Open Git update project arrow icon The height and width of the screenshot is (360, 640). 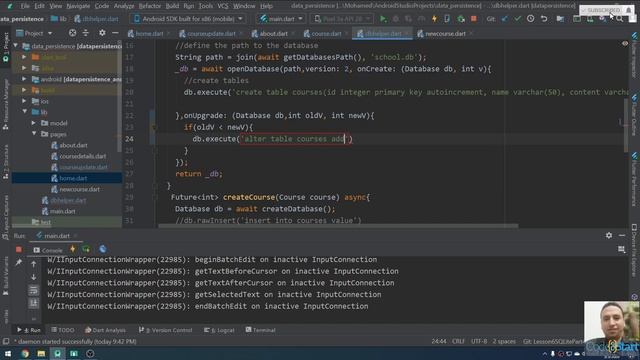point(505,19)
